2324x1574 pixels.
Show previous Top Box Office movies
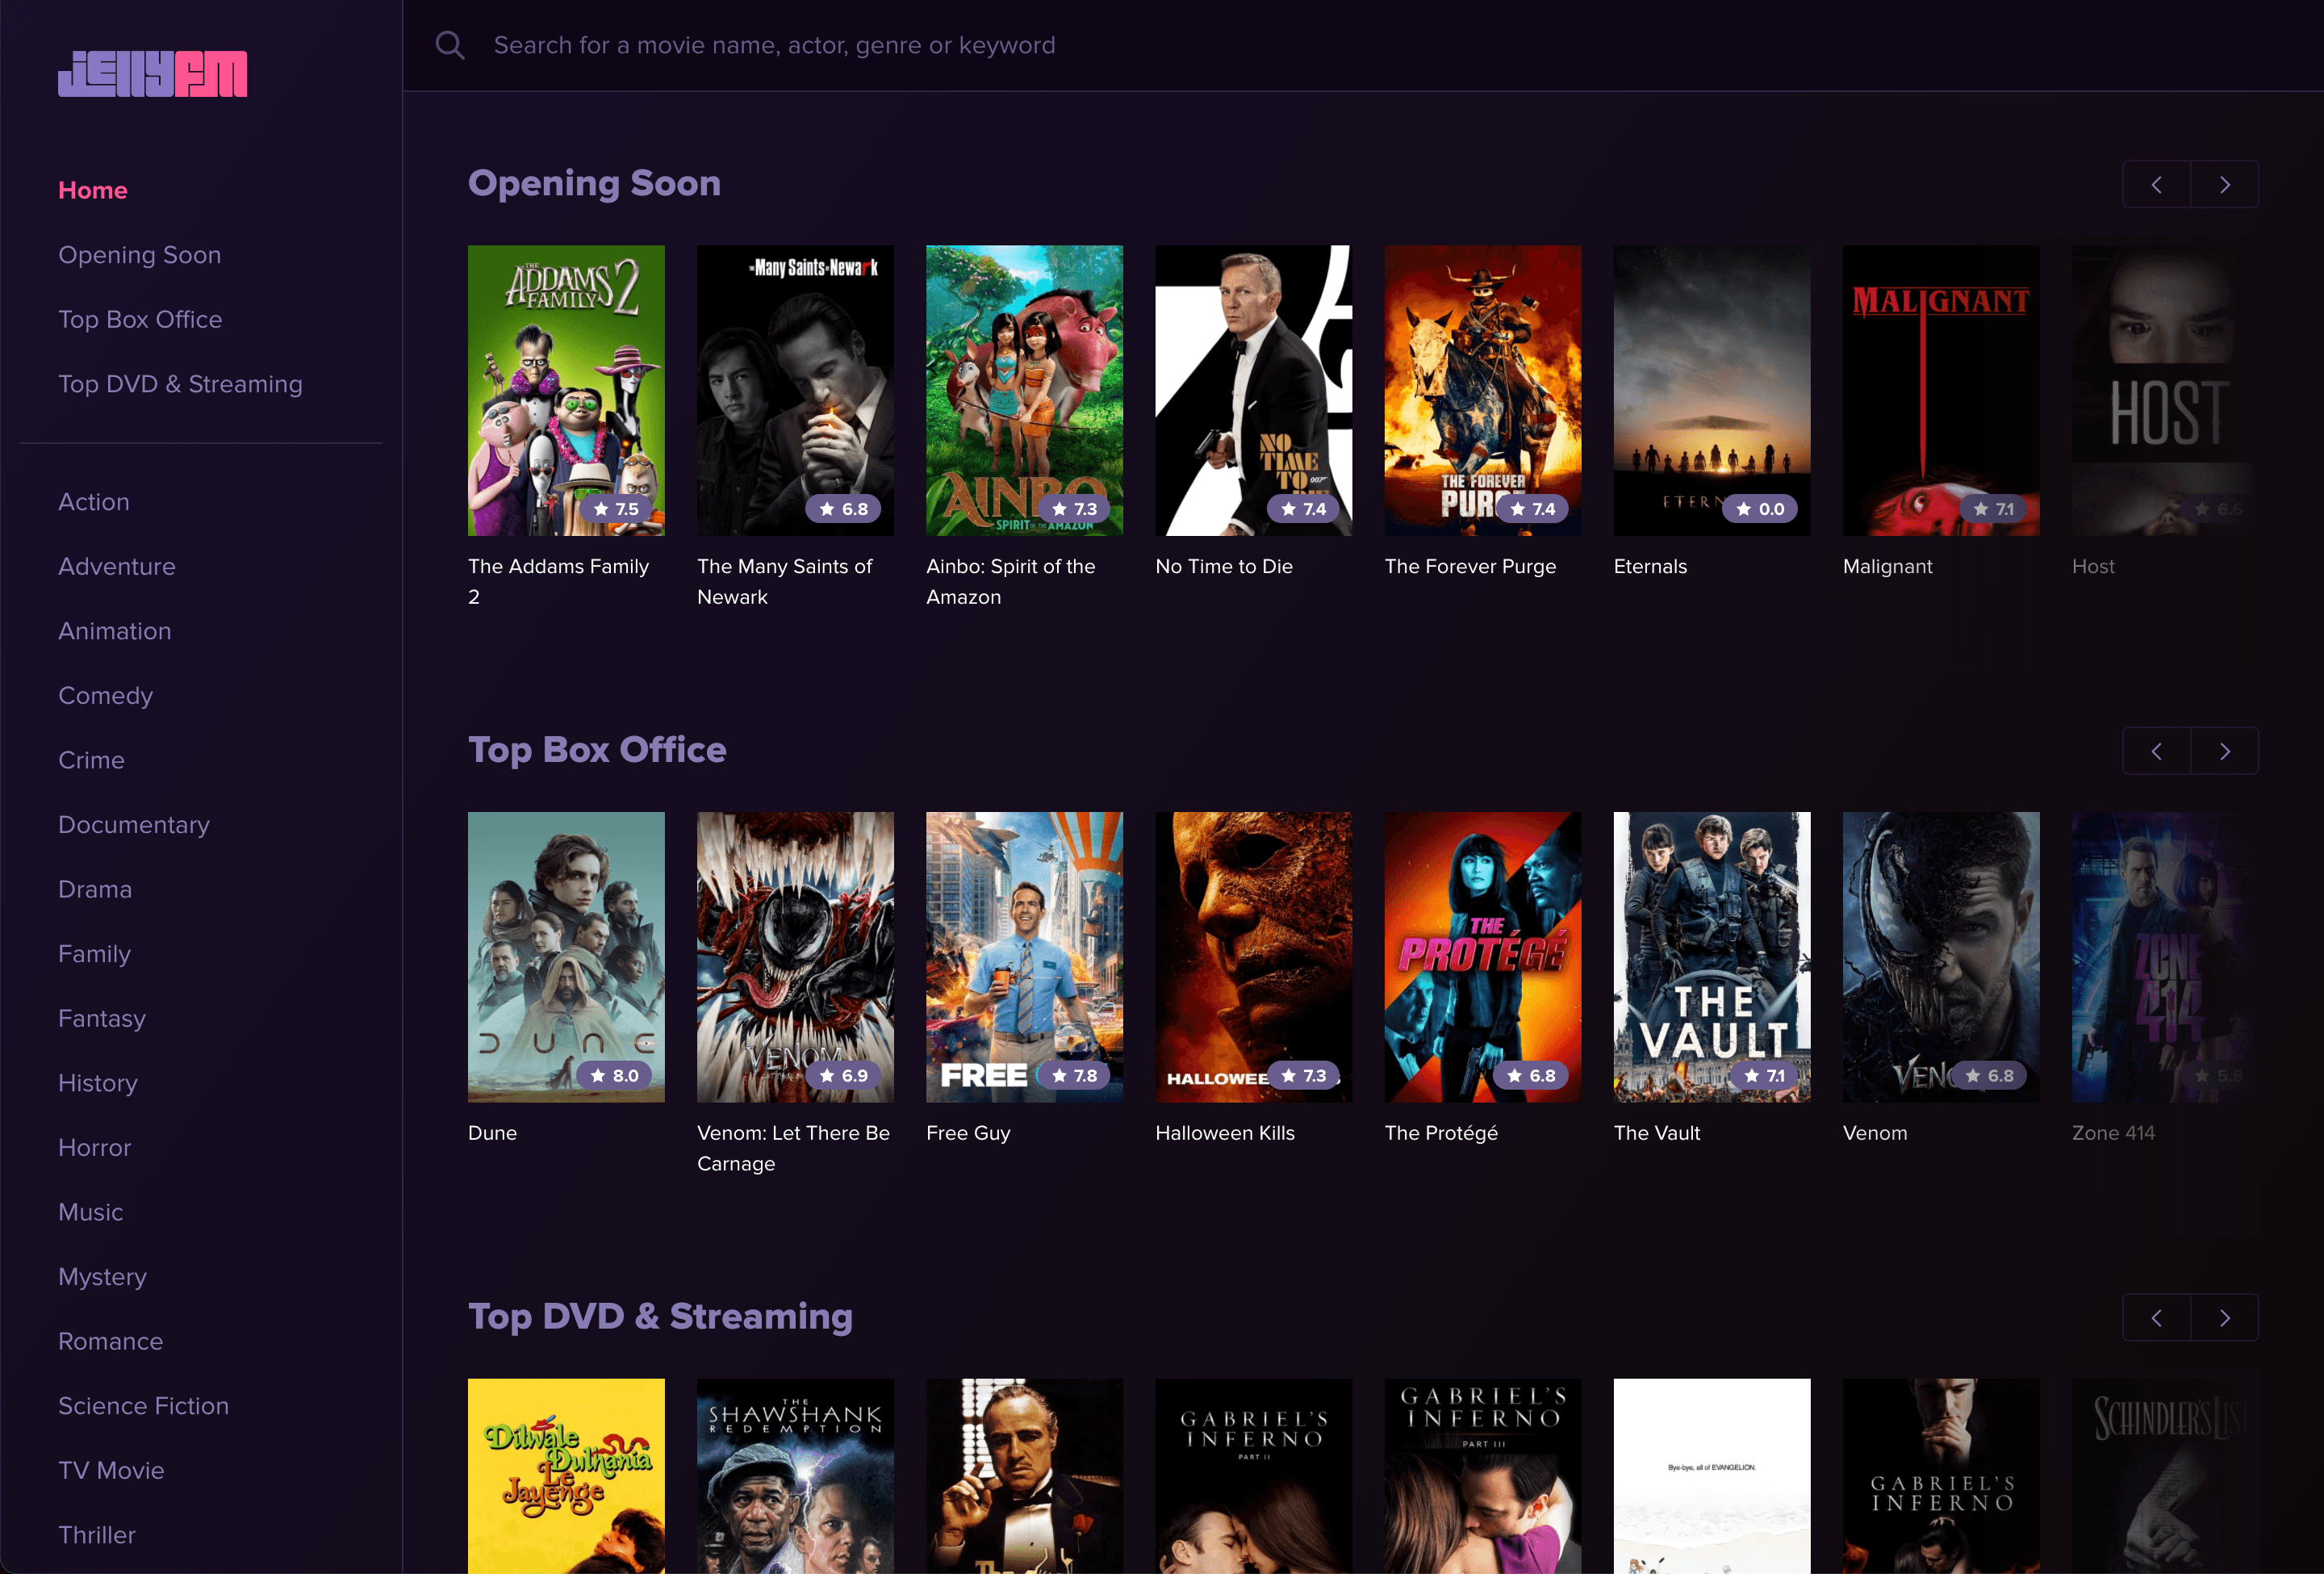[x=2156, y=751]
